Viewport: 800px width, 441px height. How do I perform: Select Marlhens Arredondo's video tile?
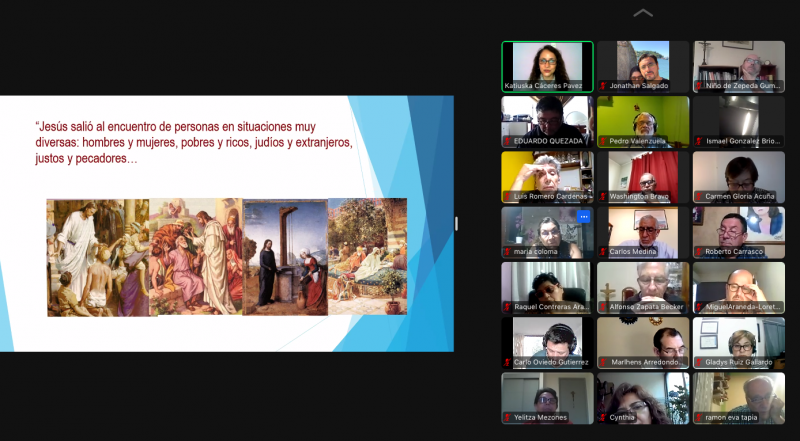(643, 343)
